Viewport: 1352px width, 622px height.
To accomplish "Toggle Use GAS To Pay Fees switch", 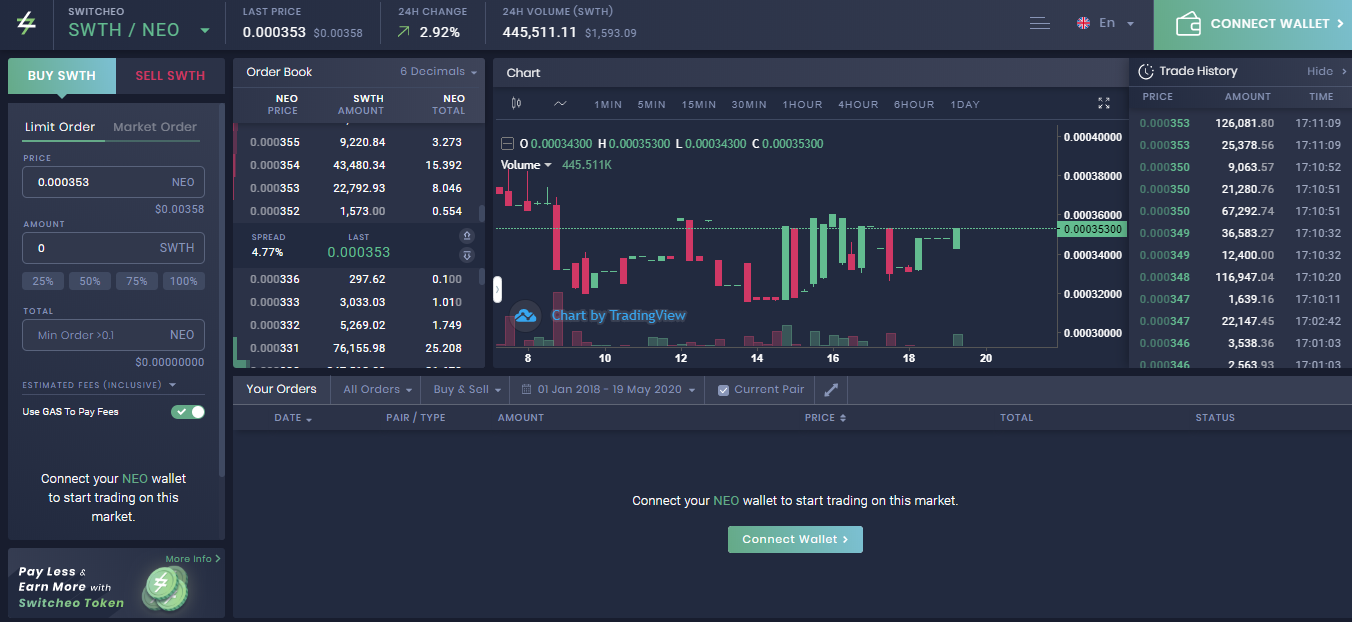I will [188, 411].
